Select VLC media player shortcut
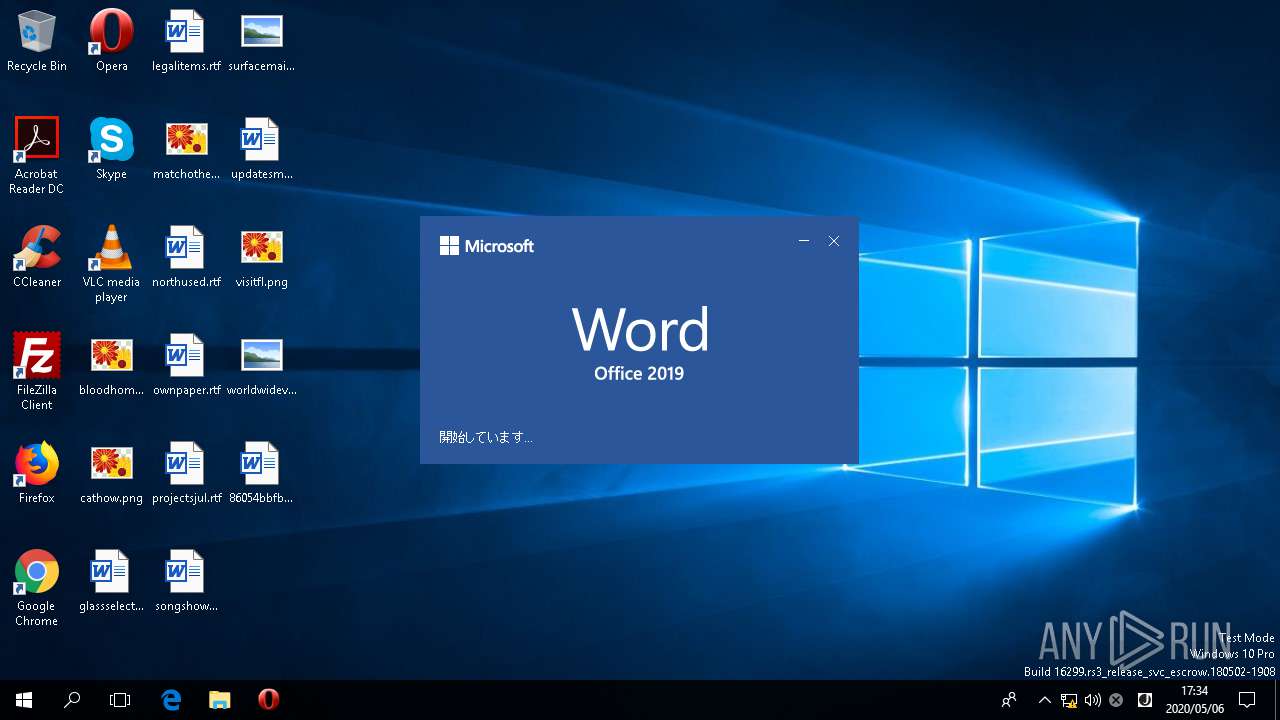This screenshot has height=720, width=1280. [x=111, y=263]
